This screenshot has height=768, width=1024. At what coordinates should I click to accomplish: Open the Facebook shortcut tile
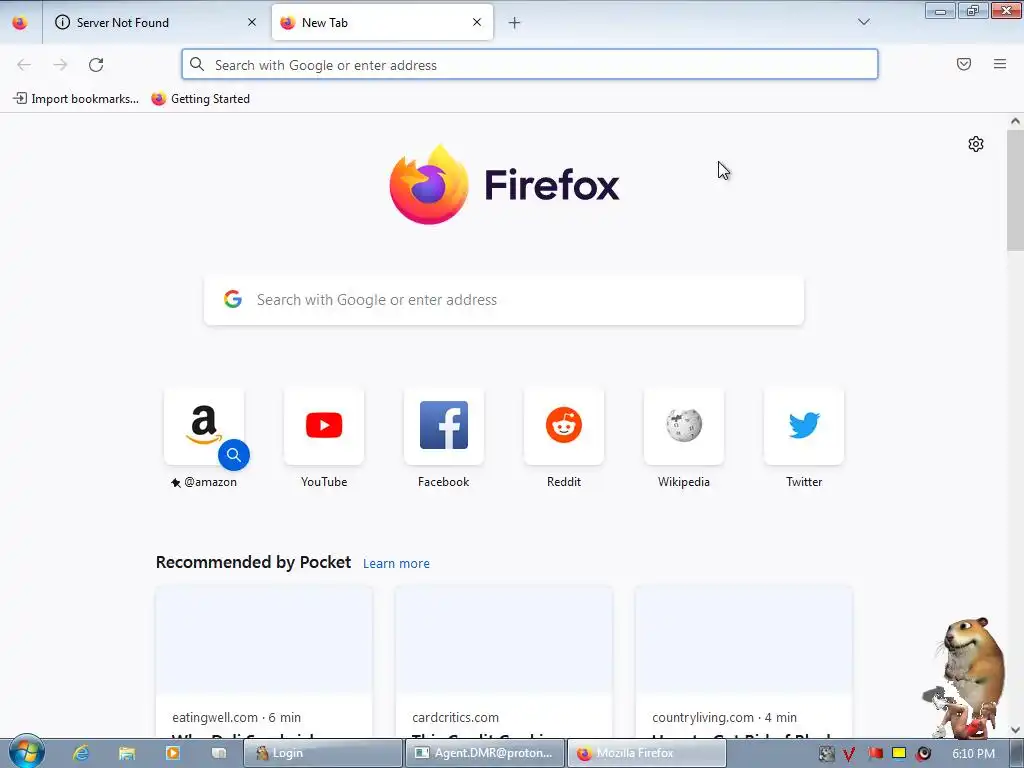click(x=443, y=426)
